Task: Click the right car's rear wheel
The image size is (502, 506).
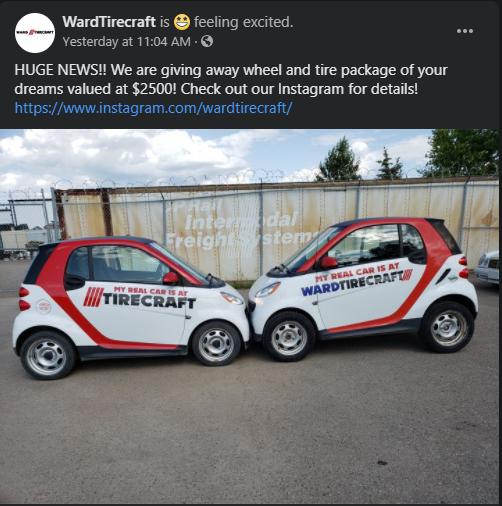Action: (447, 328)
